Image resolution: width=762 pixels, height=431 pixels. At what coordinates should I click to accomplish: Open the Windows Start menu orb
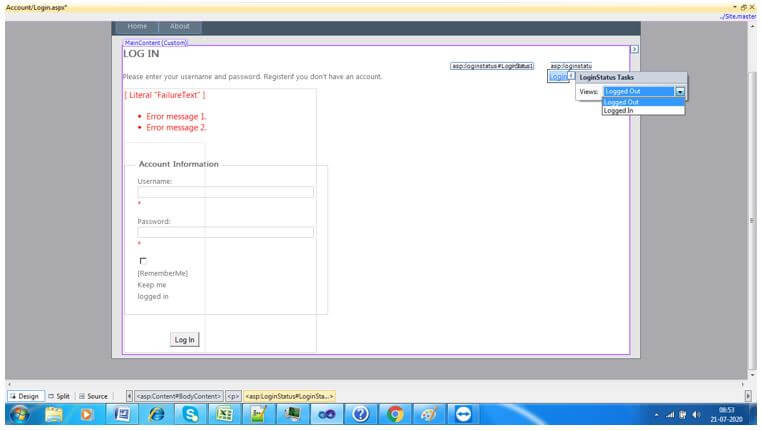tap(20, 414)
